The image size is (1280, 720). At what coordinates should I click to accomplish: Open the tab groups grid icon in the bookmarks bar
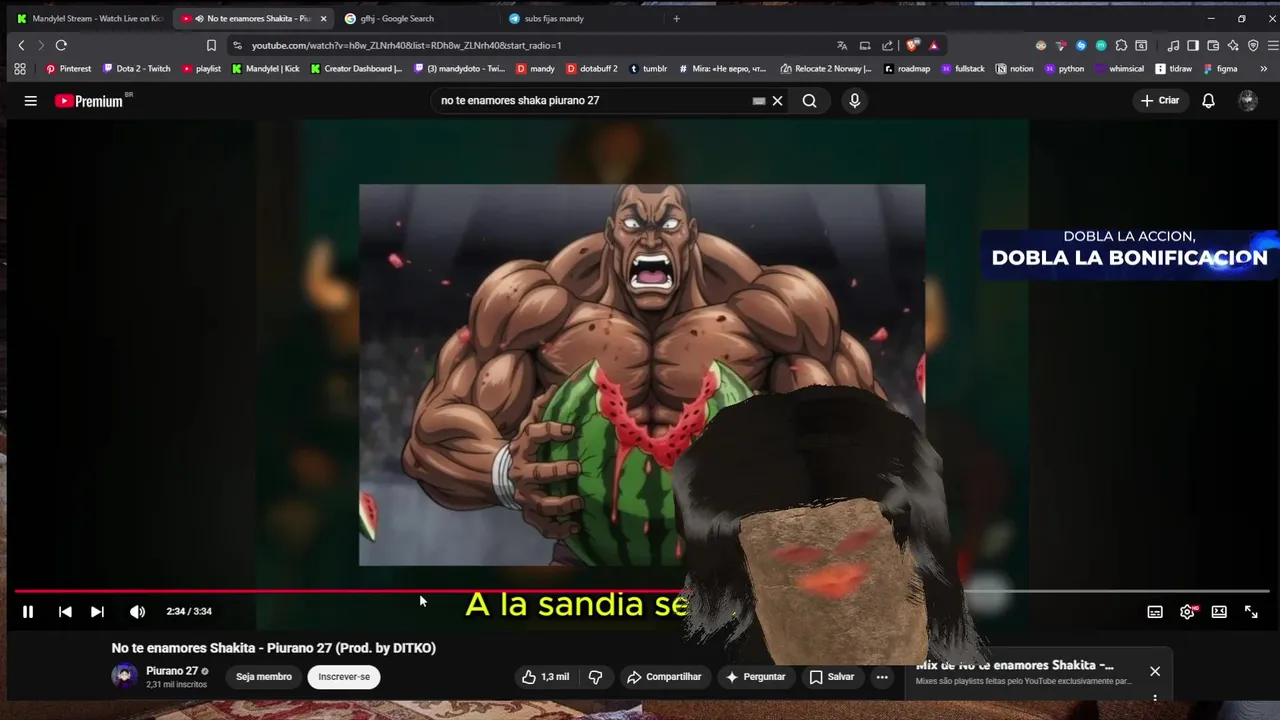[x=19, y=69]
